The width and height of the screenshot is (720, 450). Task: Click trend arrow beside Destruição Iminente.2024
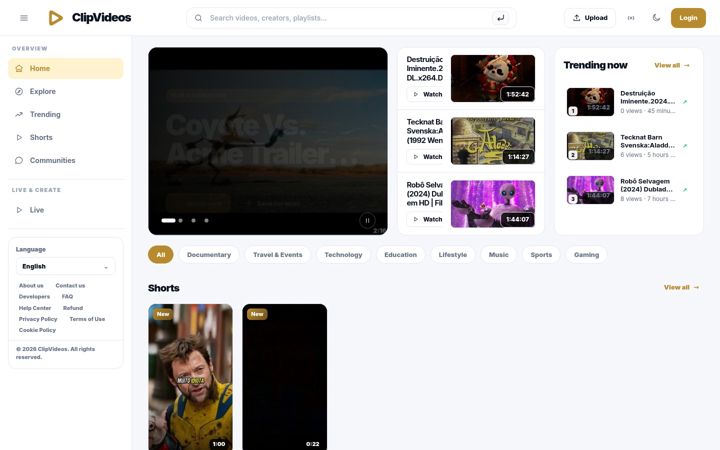pos(685,102)
